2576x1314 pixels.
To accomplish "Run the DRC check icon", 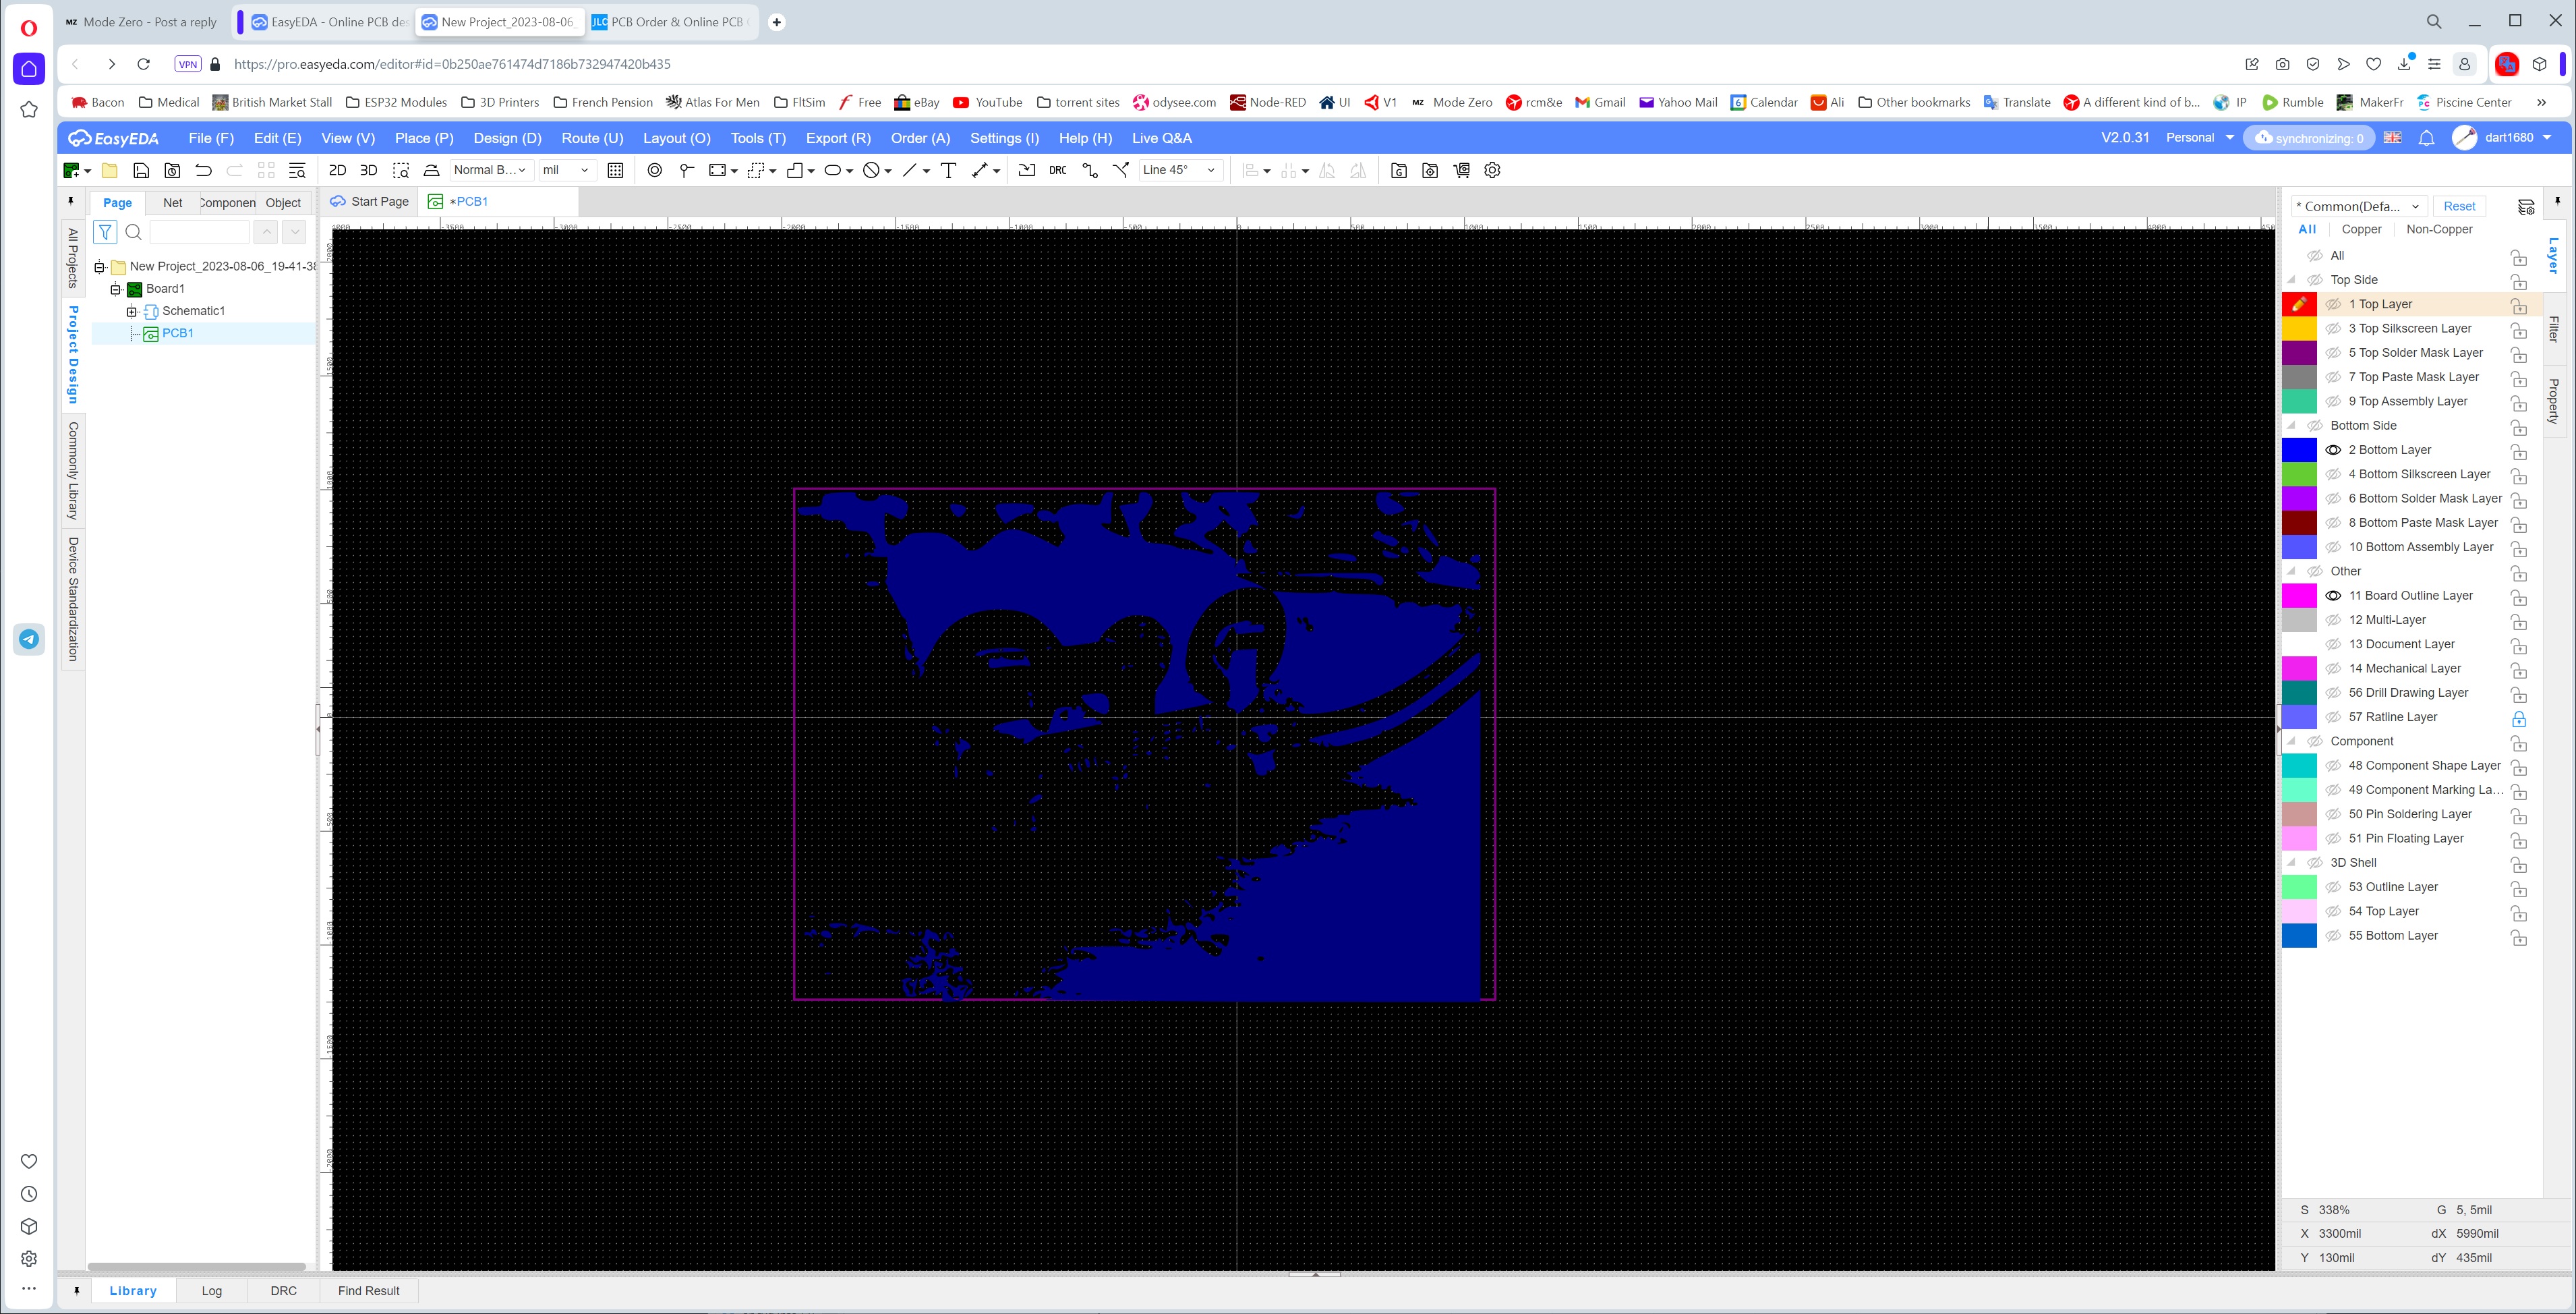I will pyautogui.click(x=1058, y=171).
